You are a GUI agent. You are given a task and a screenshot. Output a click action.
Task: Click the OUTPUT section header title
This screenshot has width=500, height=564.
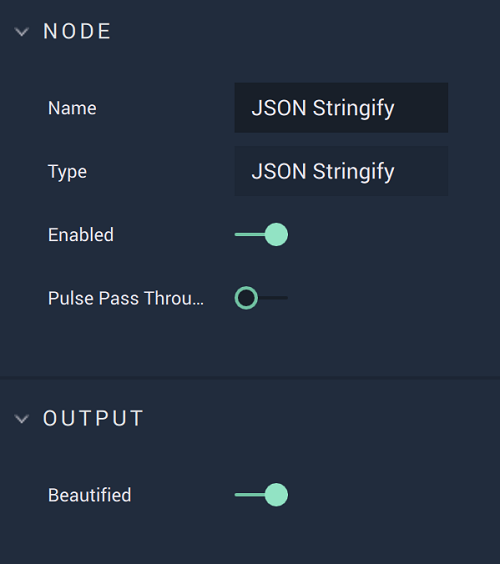click(93, 418)
